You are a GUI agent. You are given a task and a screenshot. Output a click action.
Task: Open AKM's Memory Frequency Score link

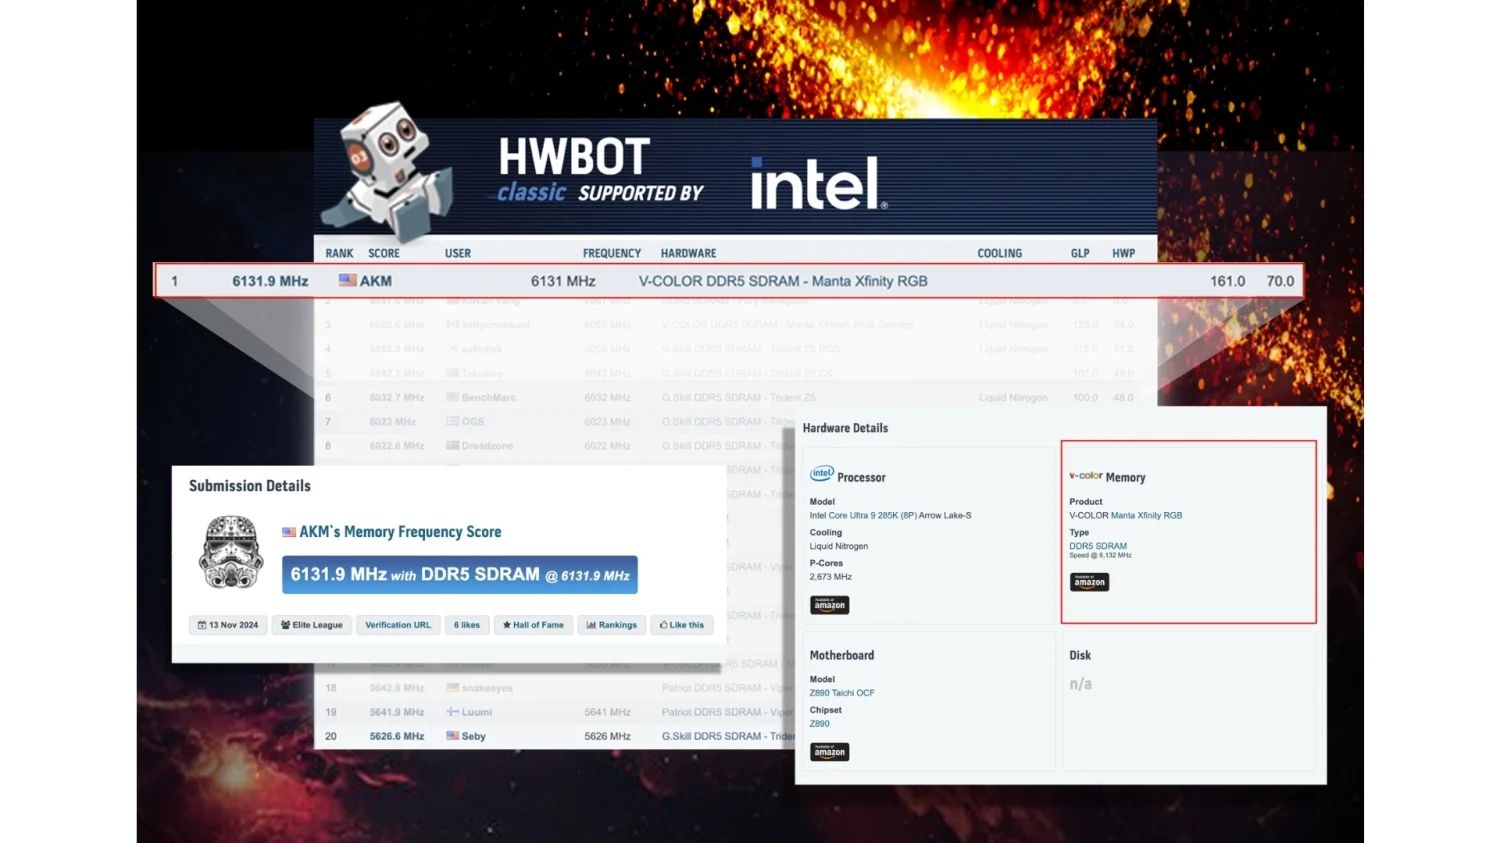400,532
